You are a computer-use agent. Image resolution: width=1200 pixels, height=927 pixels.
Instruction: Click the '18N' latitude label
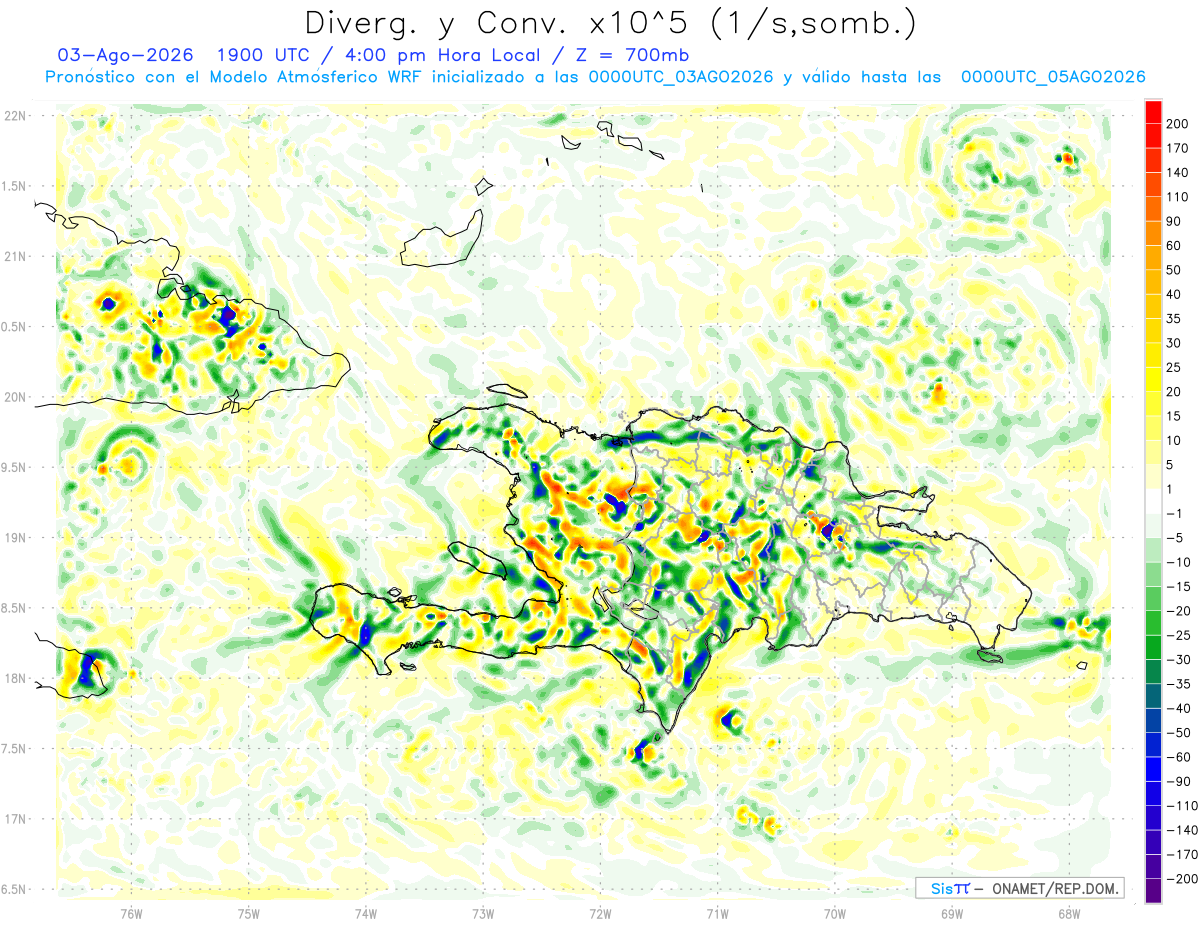pyautogui.click(x=15, y=678)
